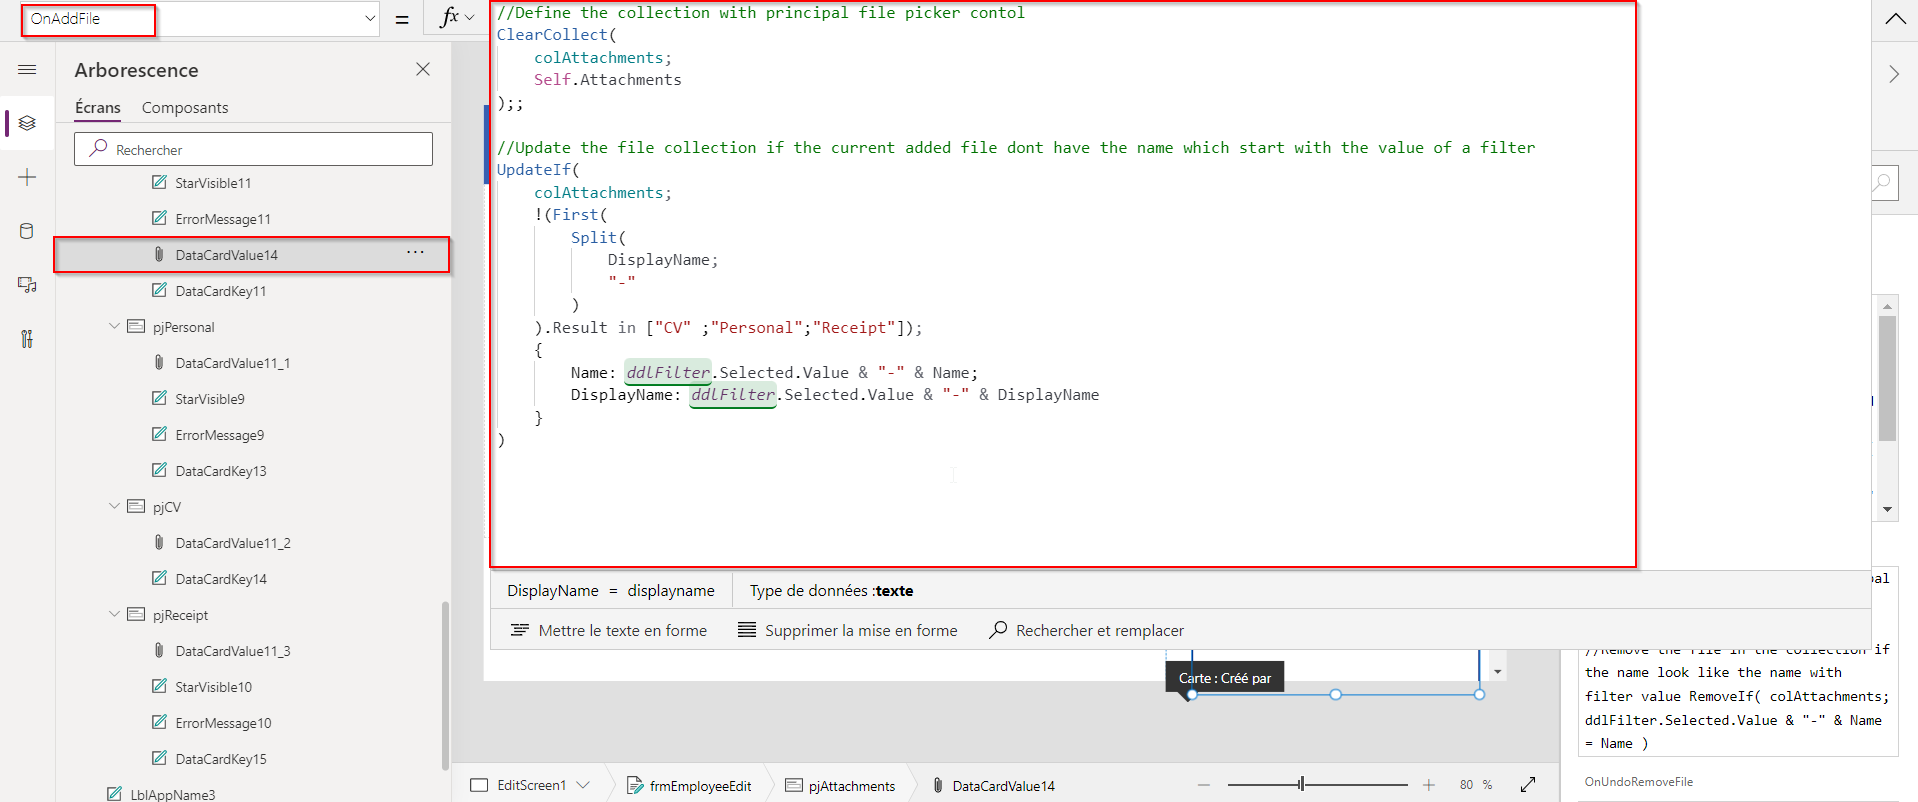
Task: Open Advanced tools icon in sidebar
Action: tap(27, 339)
